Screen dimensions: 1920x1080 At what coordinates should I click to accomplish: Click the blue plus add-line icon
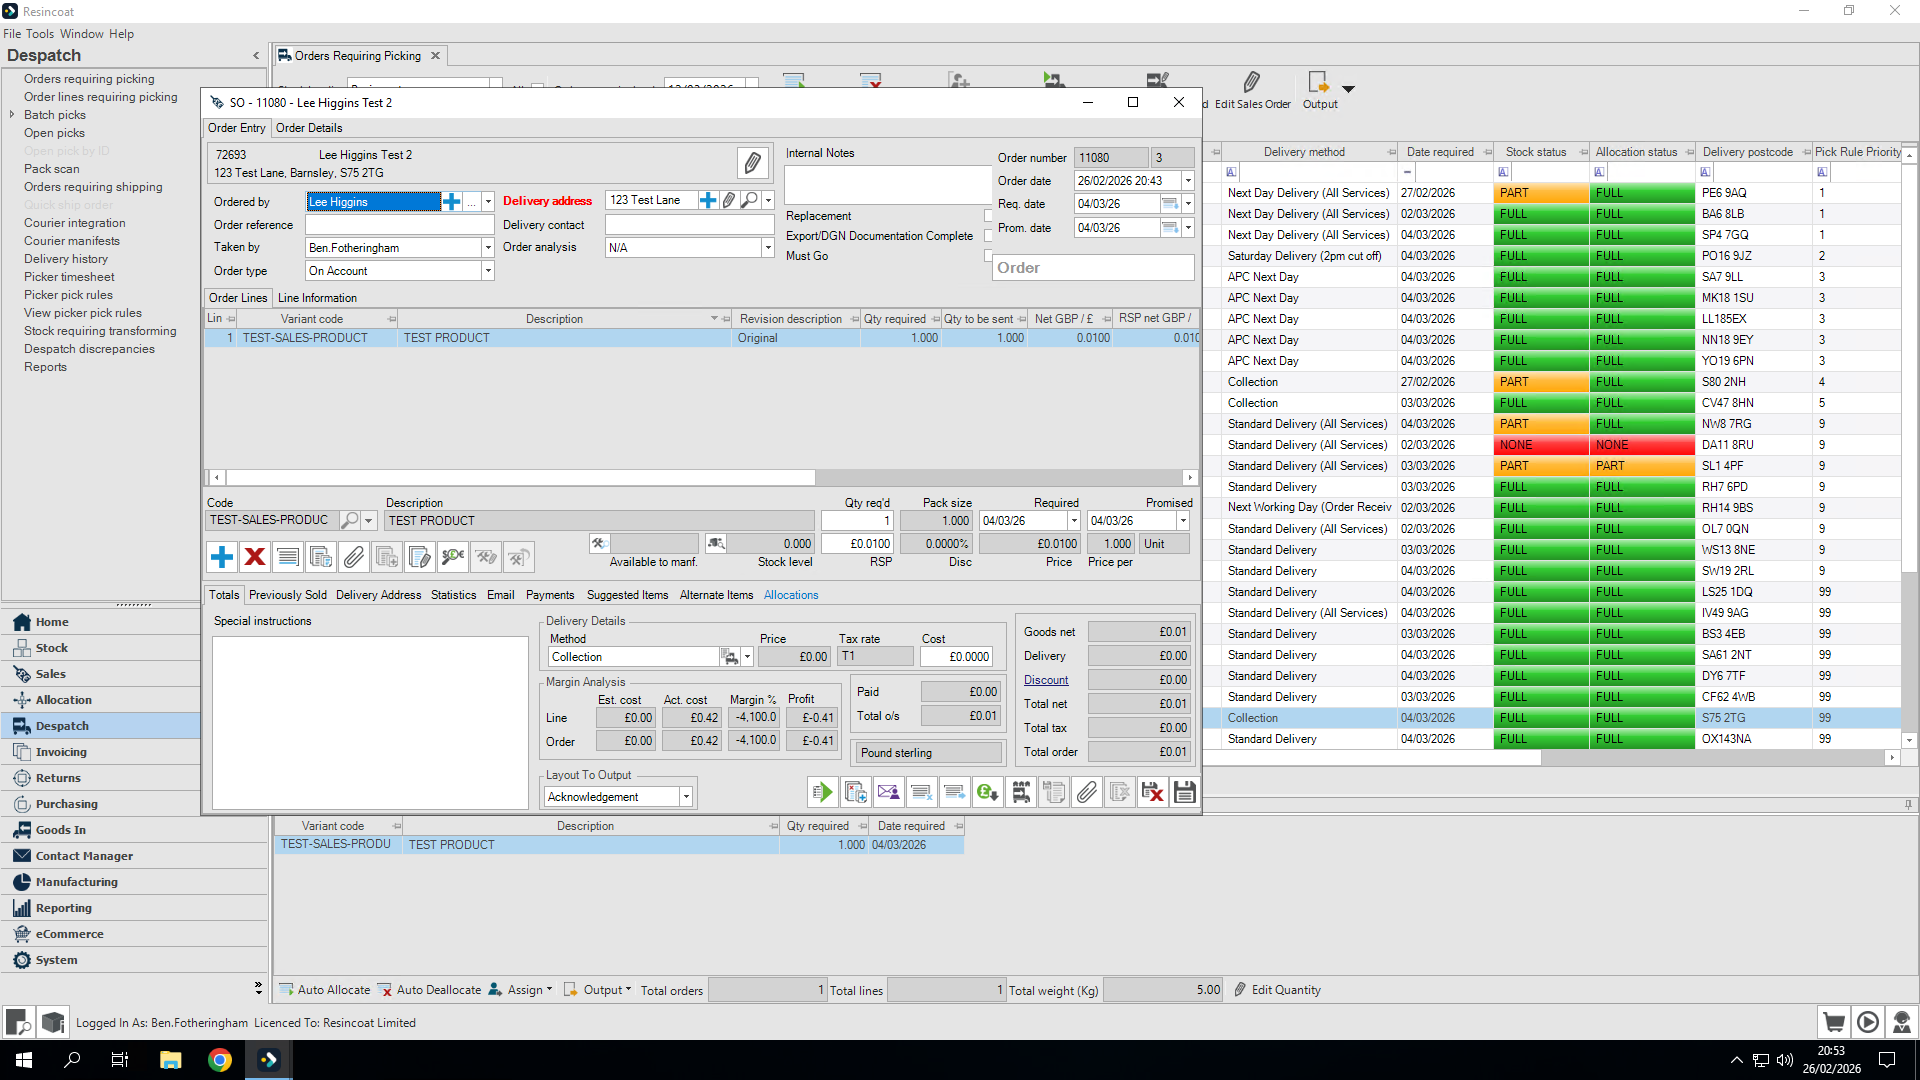tap(222, 557)
